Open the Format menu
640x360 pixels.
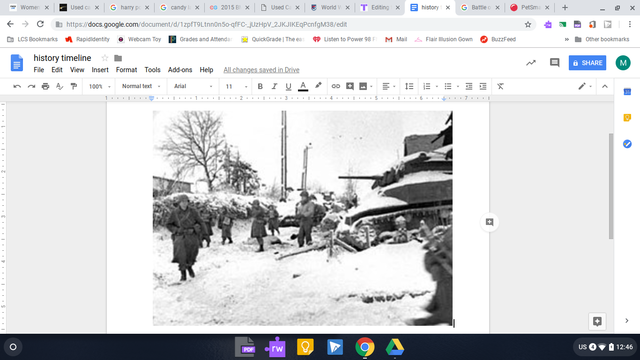point(127,70)
